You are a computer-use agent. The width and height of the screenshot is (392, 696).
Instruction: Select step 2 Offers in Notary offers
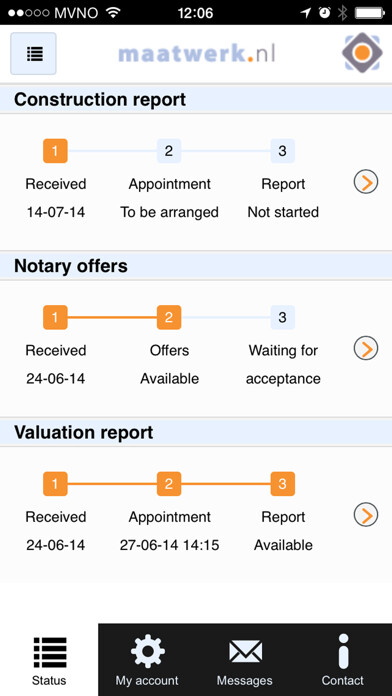169,317
